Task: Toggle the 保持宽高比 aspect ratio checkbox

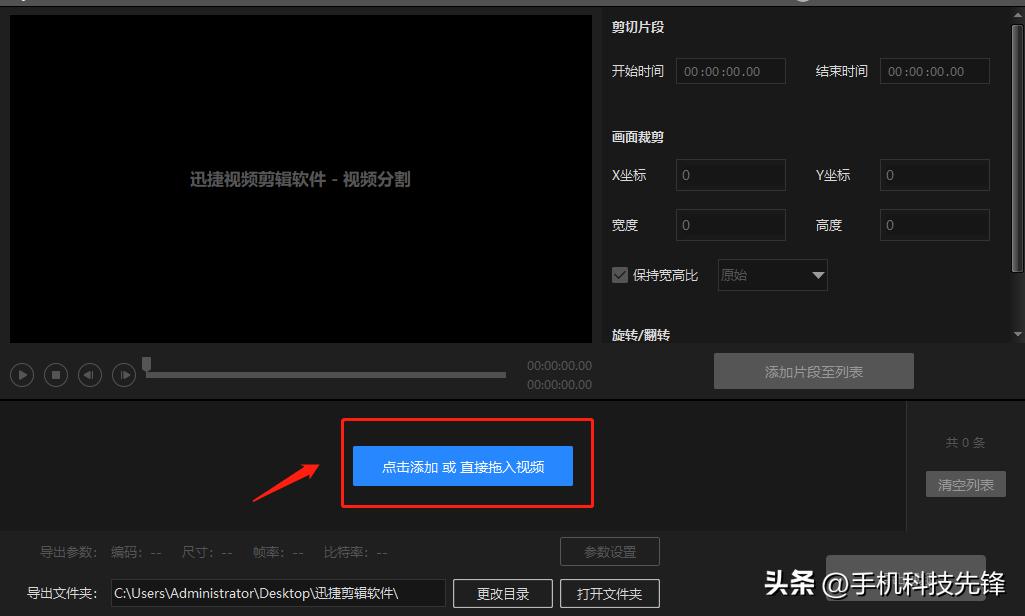Action: point(620,274)
